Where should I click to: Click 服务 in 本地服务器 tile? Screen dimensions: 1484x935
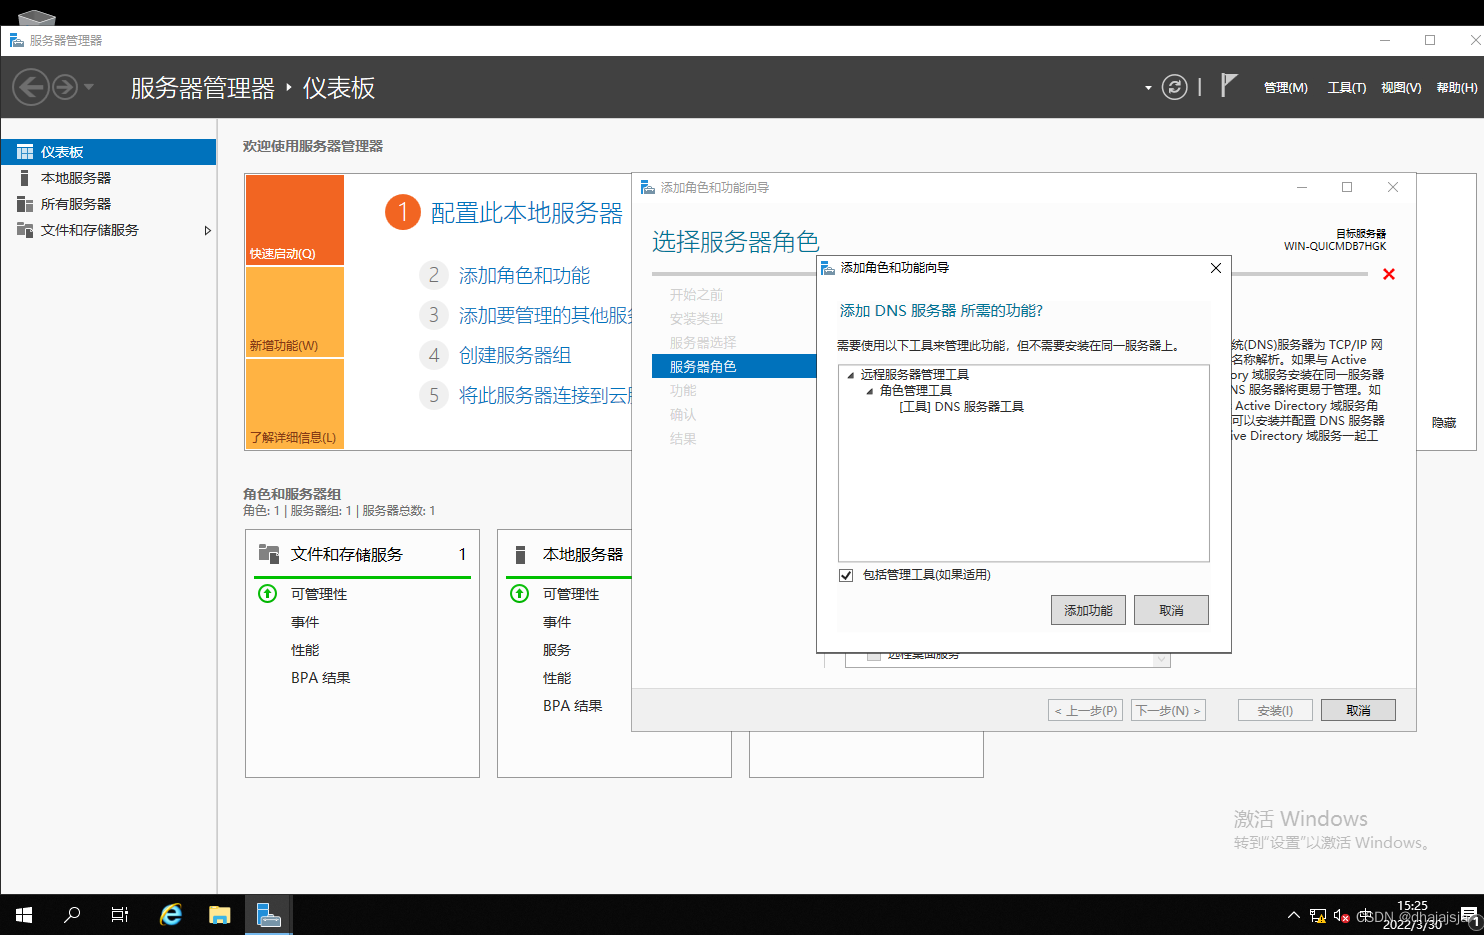coord(557,650)
